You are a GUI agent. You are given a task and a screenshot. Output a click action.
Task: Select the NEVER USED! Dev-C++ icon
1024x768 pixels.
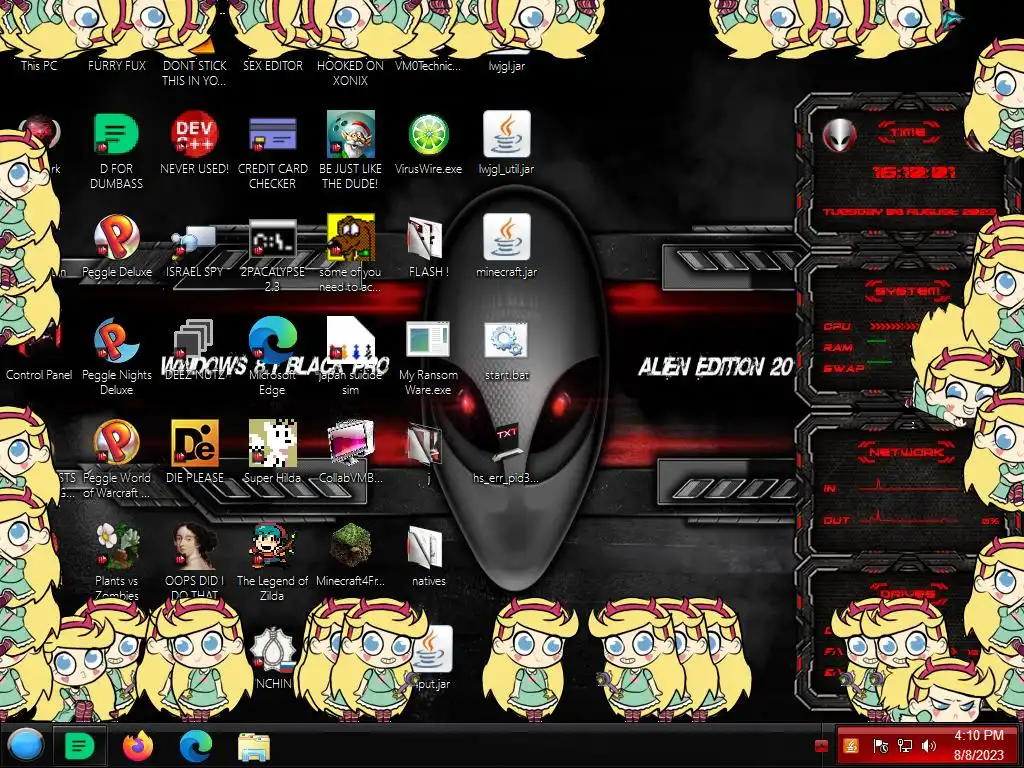point(194,134)
